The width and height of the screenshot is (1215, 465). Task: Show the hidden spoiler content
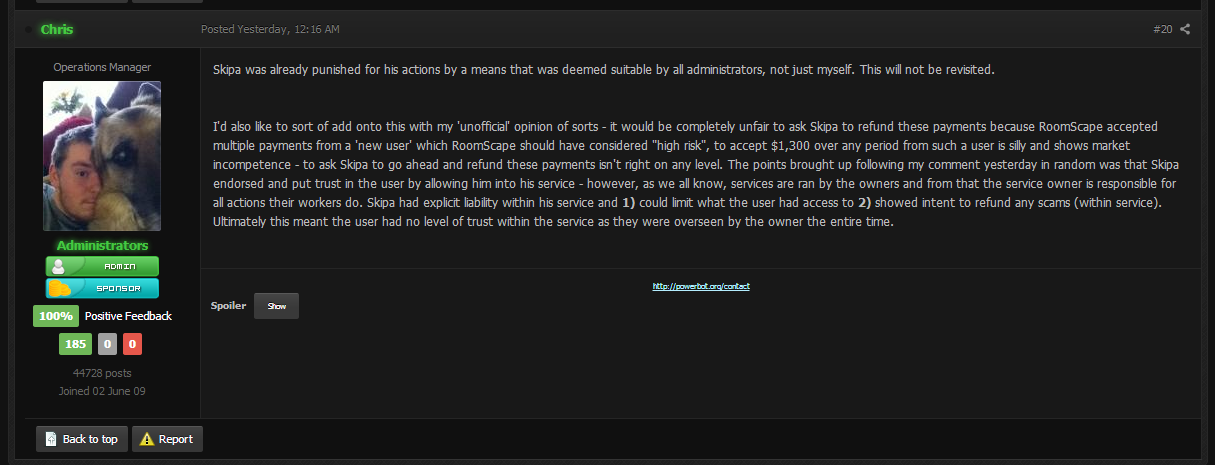point(276,306)
